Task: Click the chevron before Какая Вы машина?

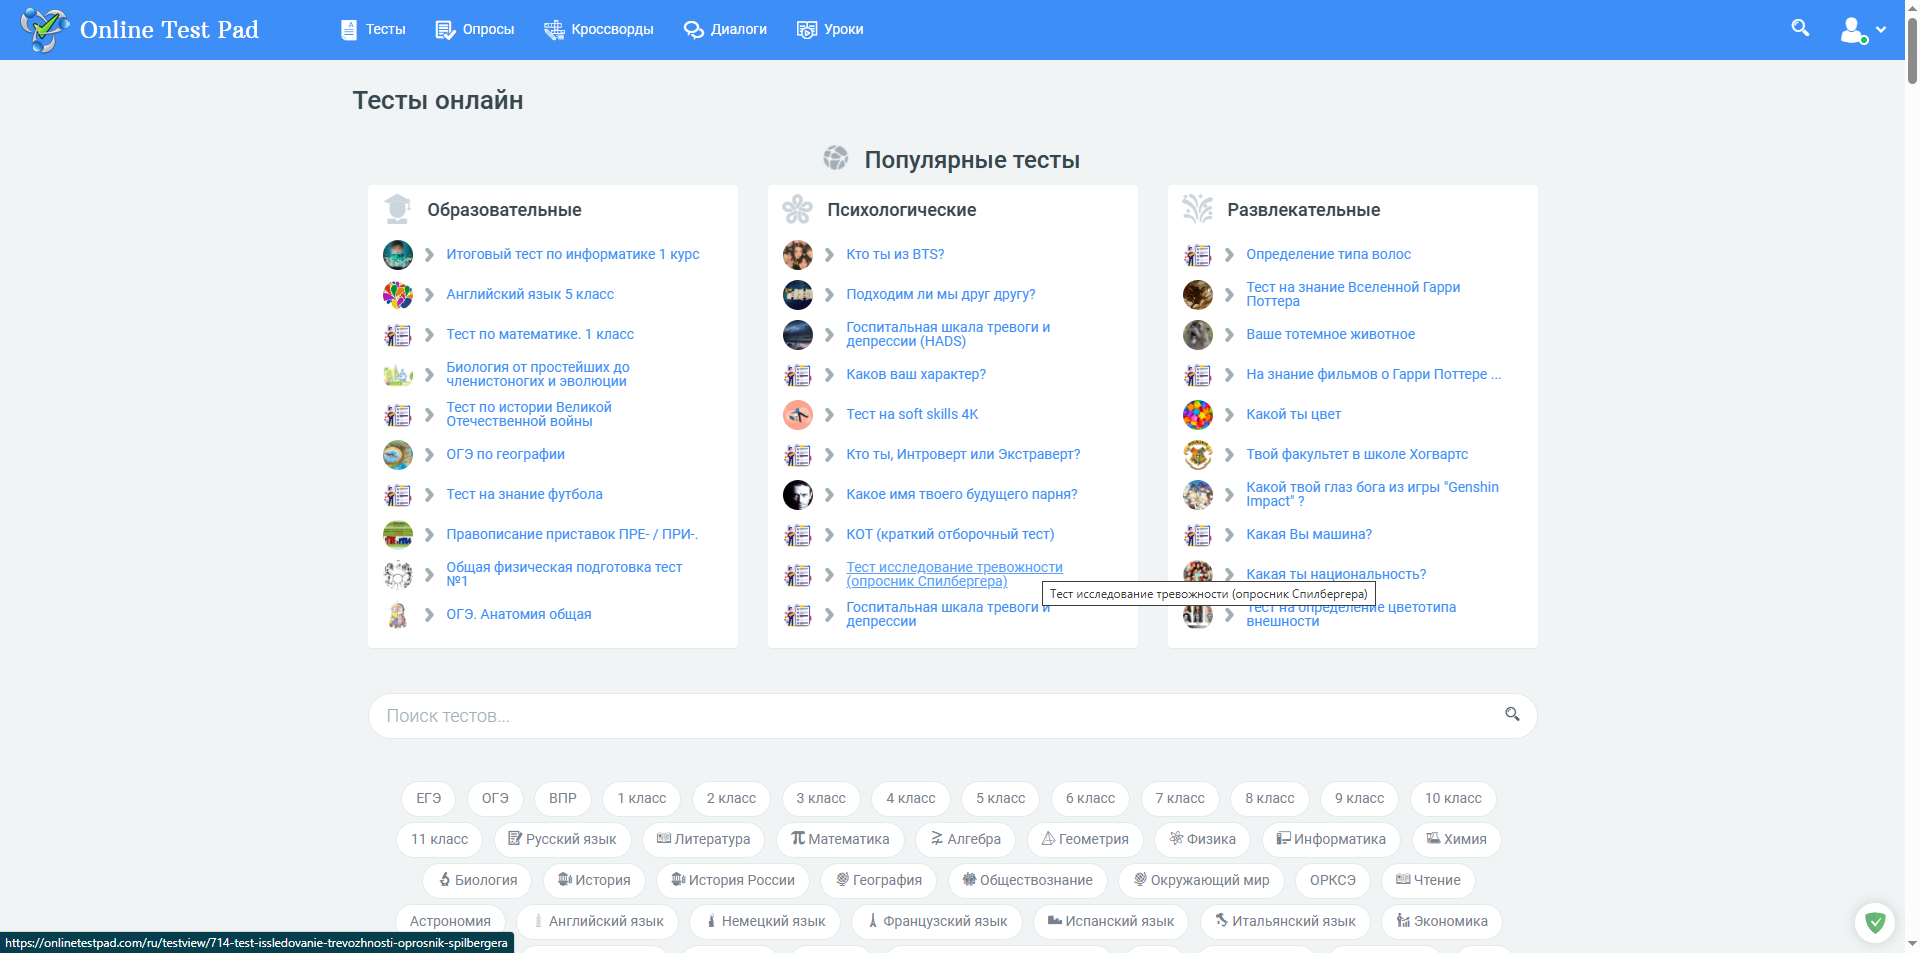Action: (x=1229, y=535)
